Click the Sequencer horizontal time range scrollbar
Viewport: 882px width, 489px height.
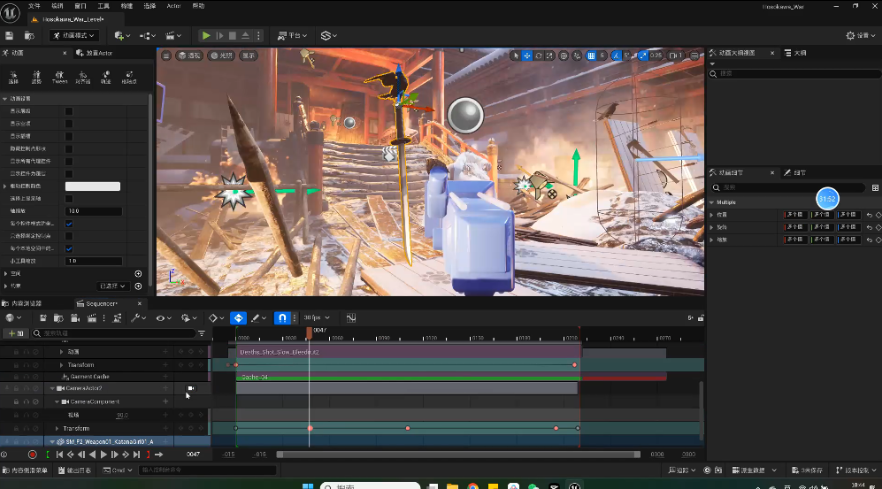[458, 454]
